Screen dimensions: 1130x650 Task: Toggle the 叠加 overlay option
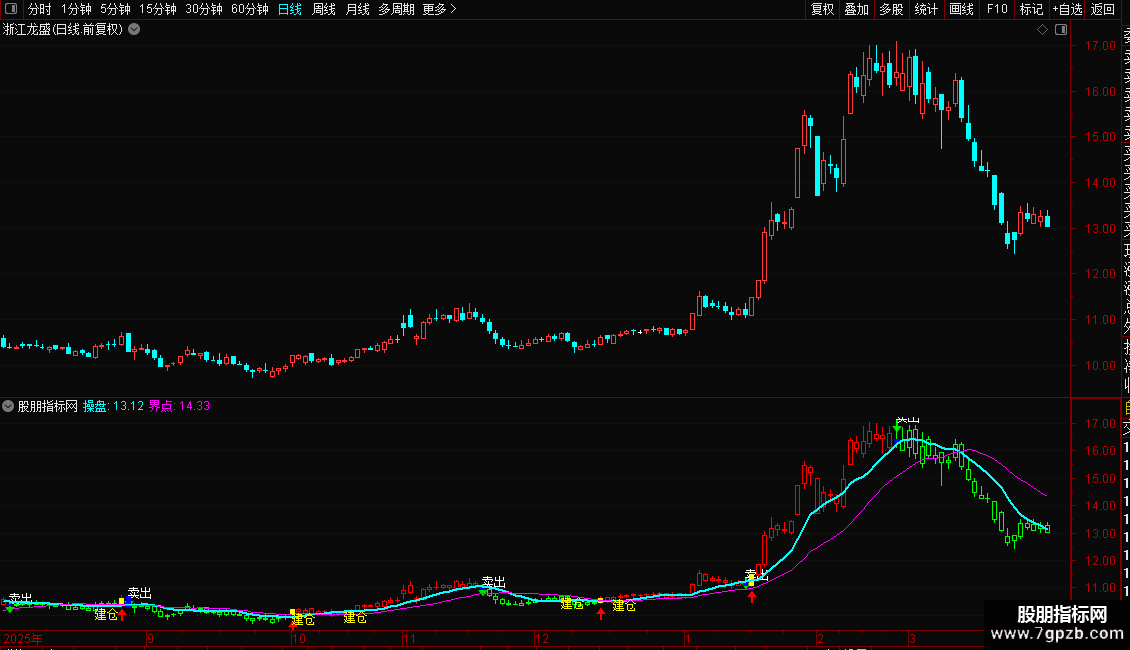pyautogui.click(x=857, y=9)
